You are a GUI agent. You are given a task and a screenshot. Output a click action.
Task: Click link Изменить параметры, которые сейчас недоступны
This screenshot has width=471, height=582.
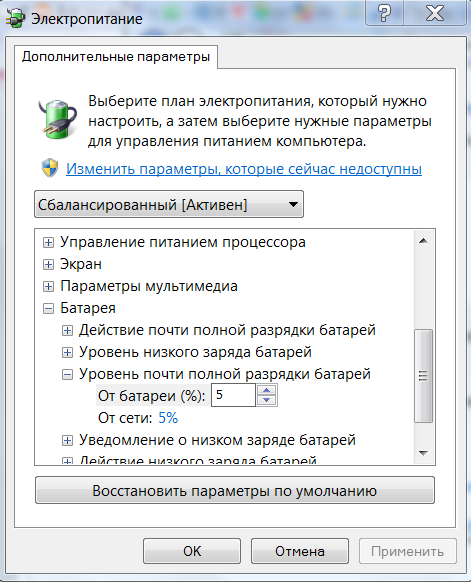(244, 169)
